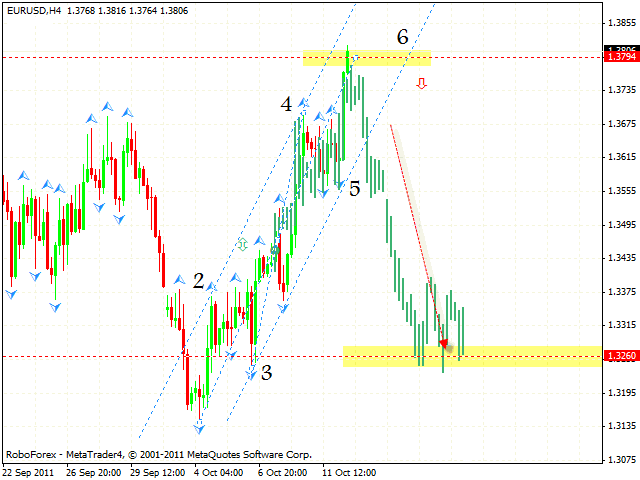Click the low price value 1.3764
This screenshot has height=480, width=640.
click(143, 11)
